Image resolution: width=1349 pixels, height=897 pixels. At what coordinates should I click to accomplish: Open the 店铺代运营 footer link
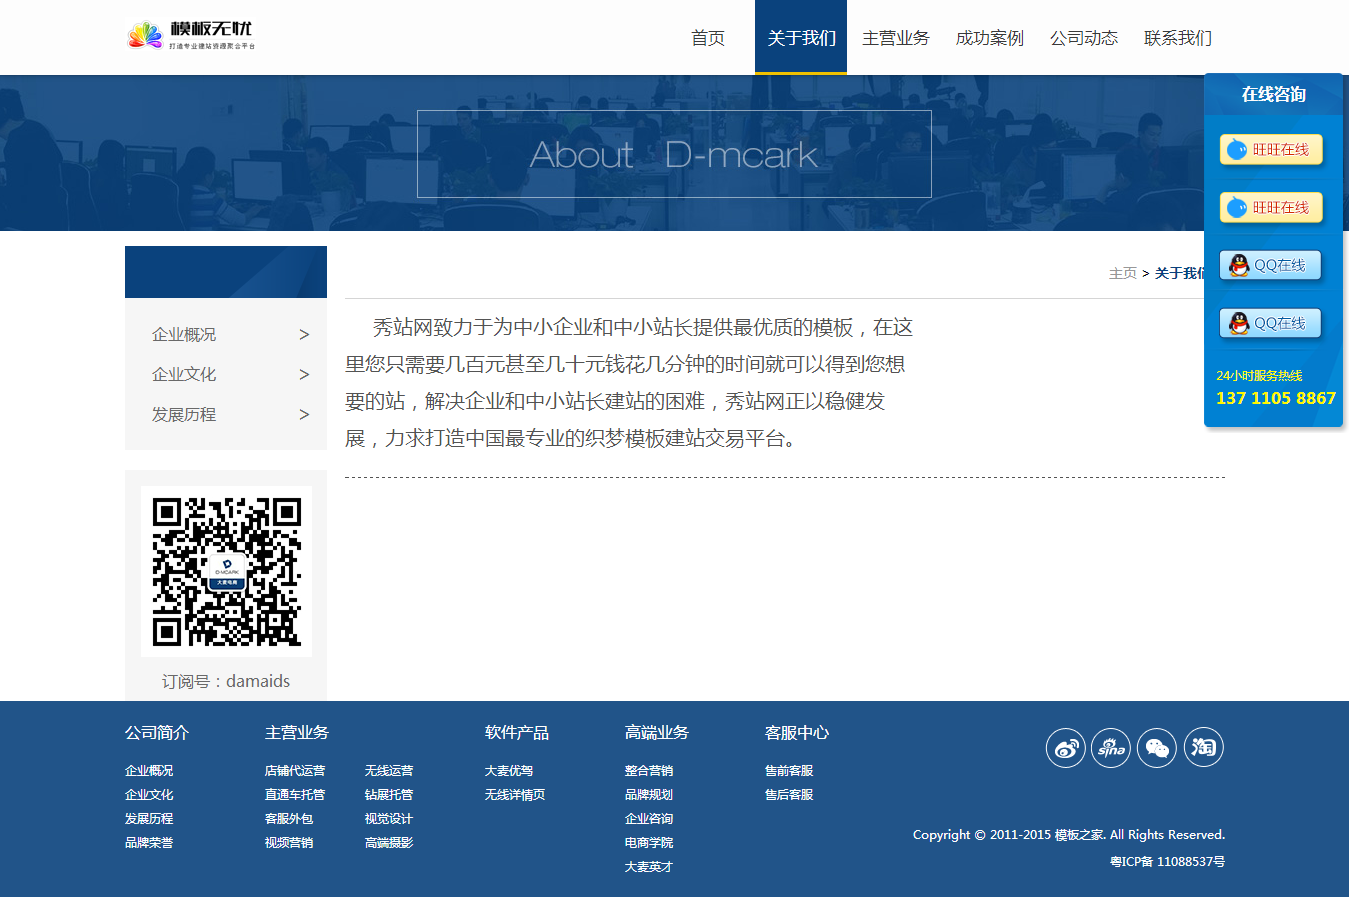tap(295, 771)
